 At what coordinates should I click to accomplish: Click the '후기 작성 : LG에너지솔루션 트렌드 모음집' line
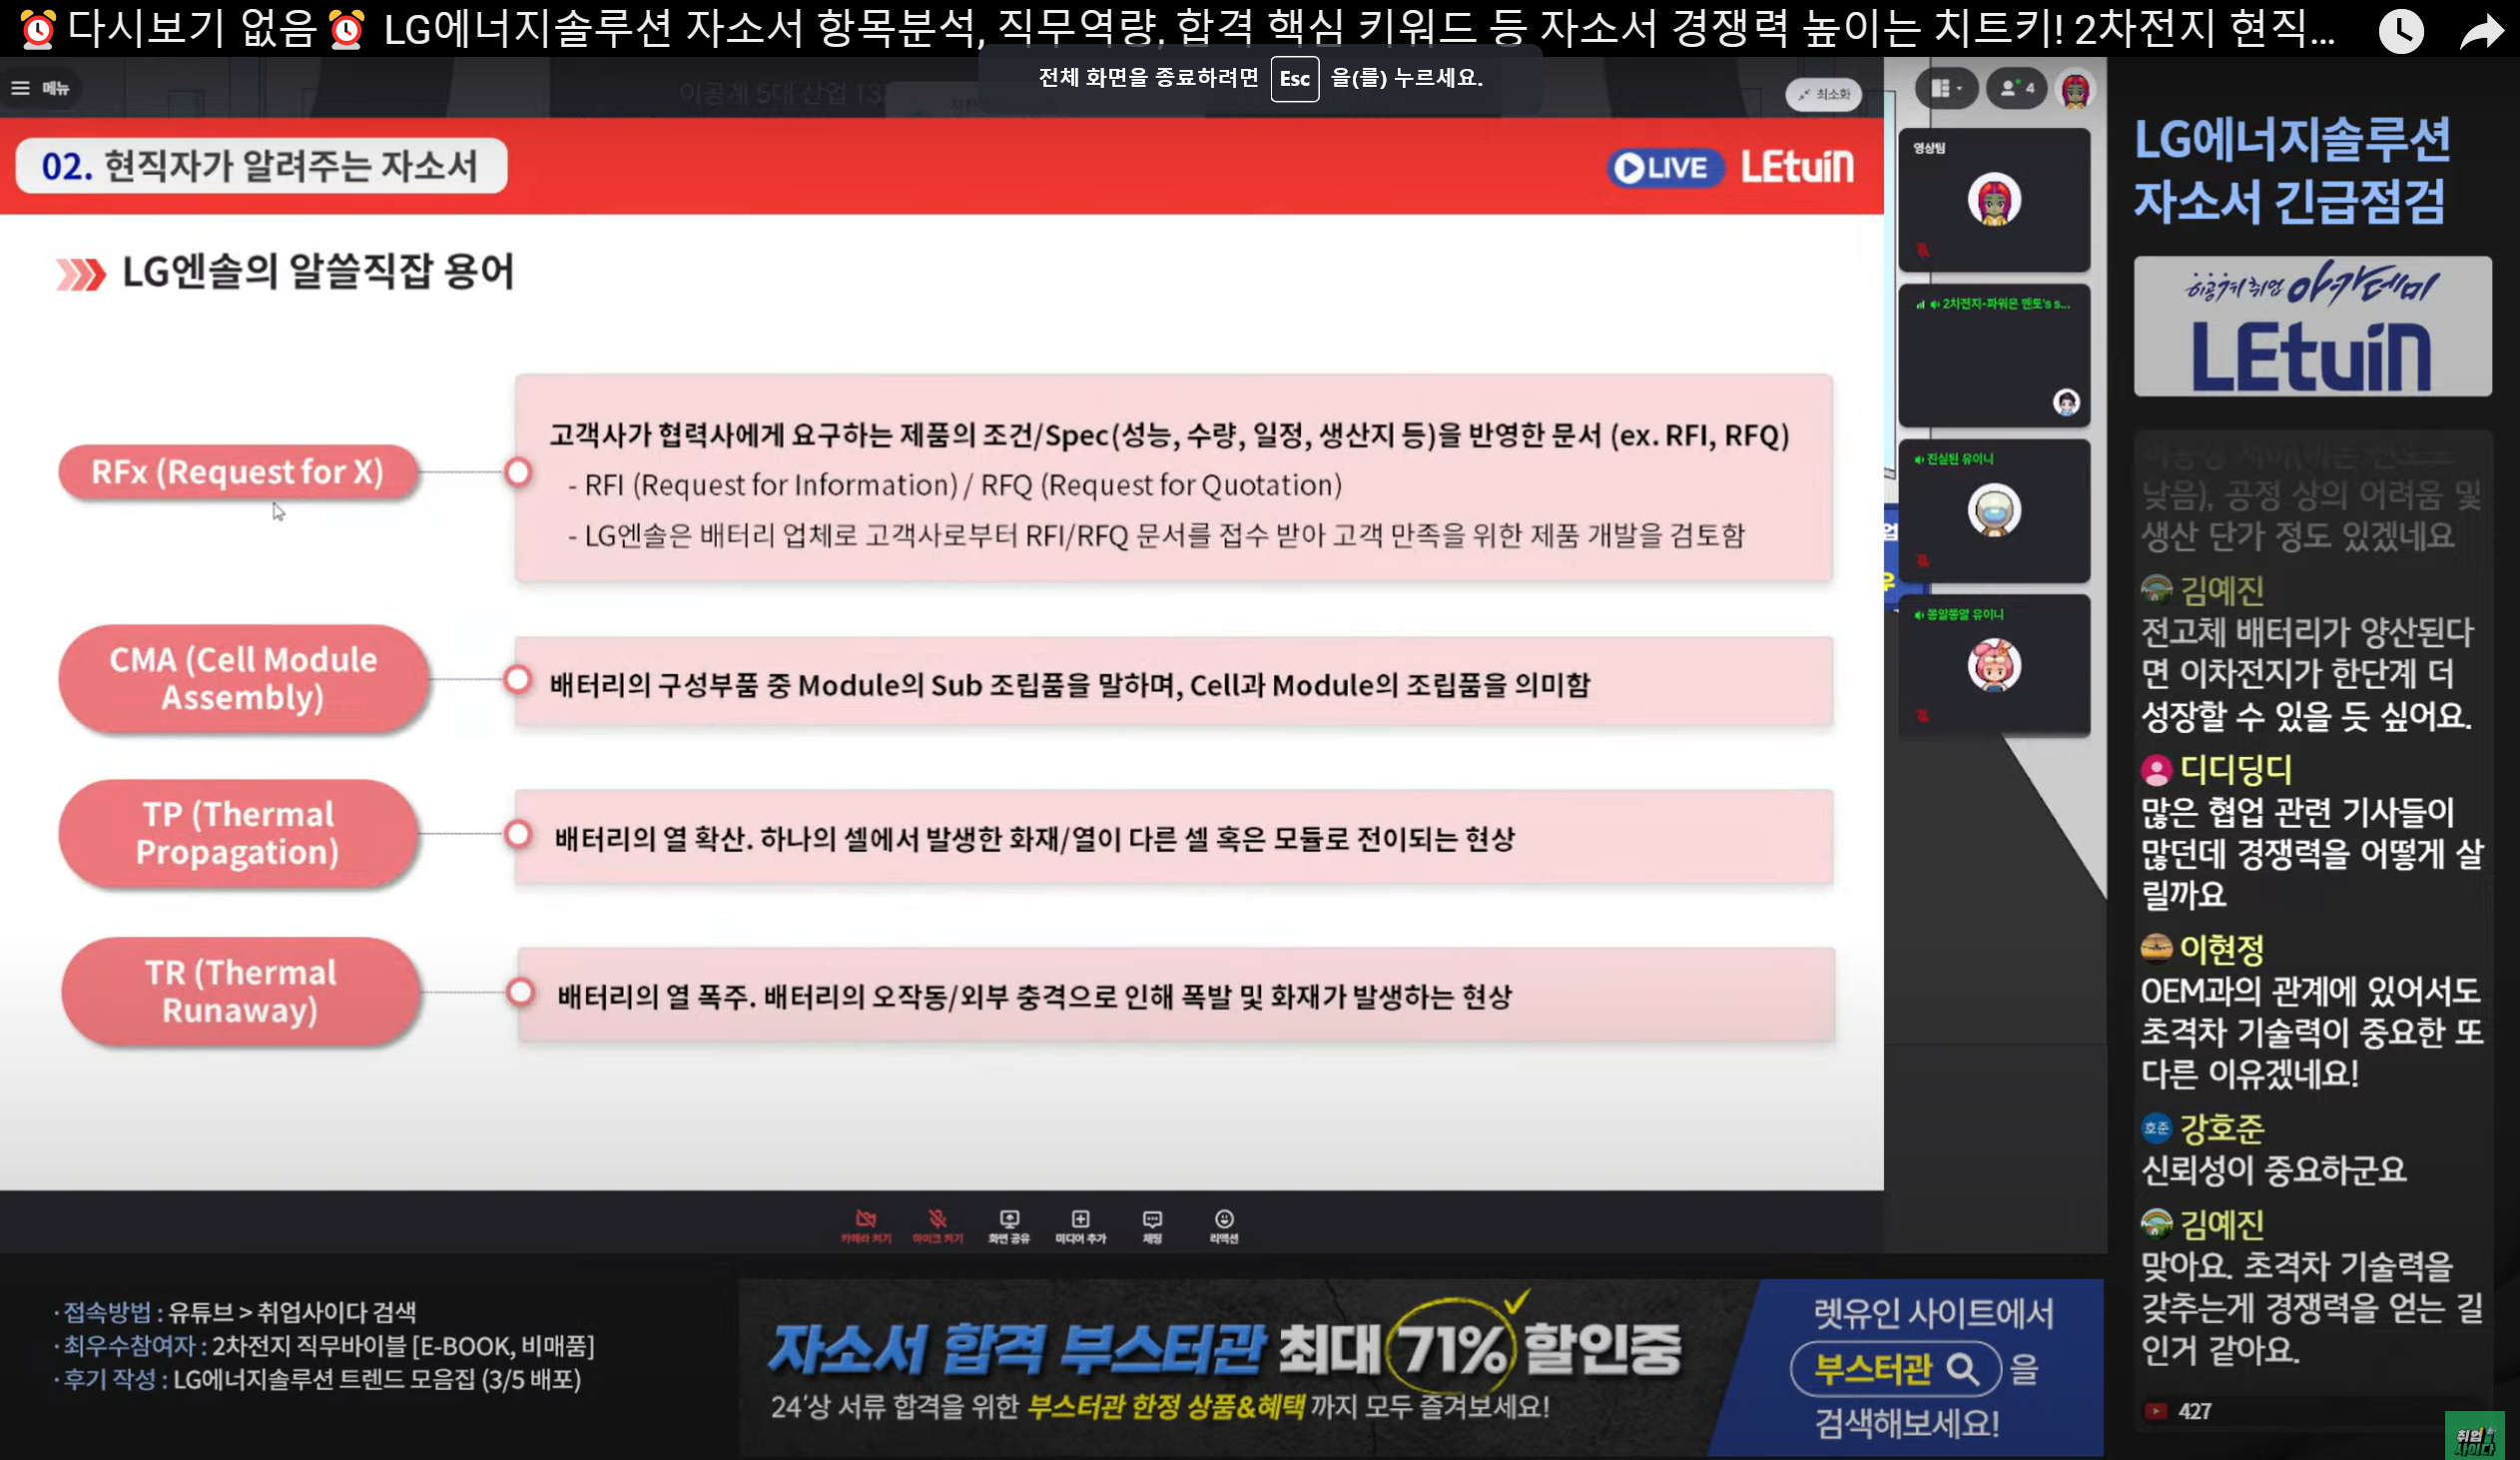(x=317, y=1380)
